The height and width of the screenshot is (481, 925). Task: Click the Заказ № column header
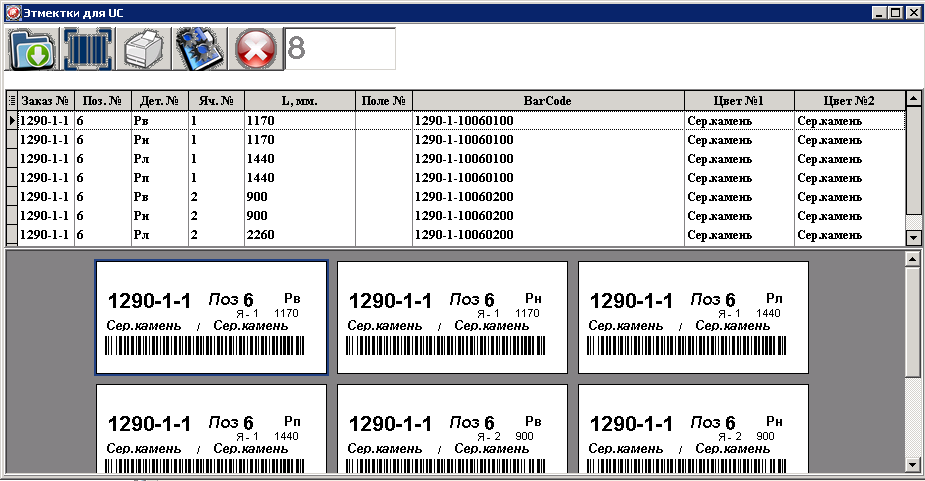(x=46, y=101)
